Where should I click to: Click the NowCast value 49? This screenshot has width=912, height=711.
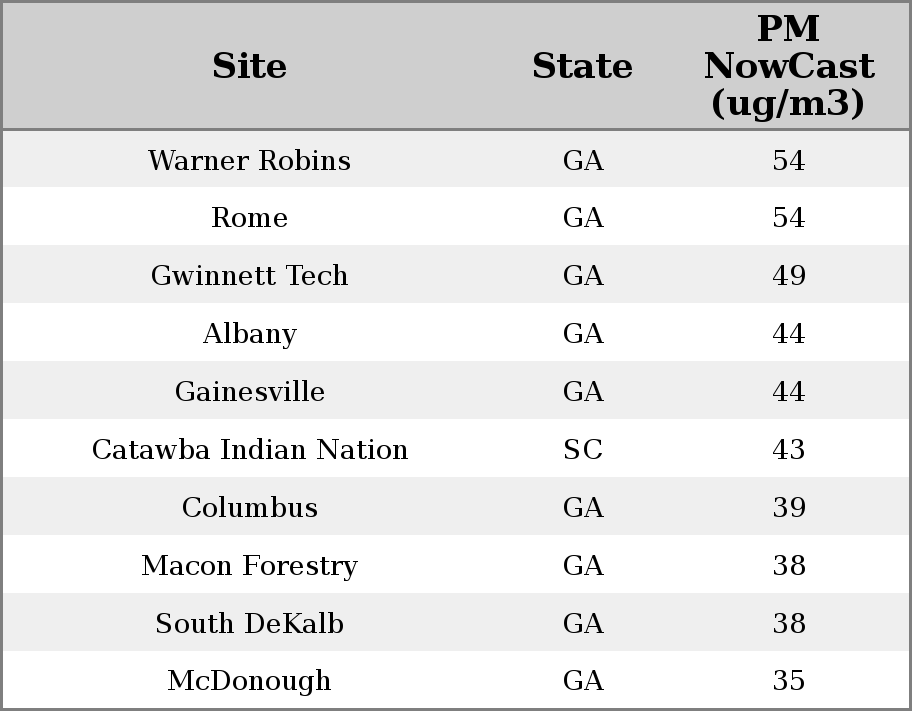(x=788, y=276)
